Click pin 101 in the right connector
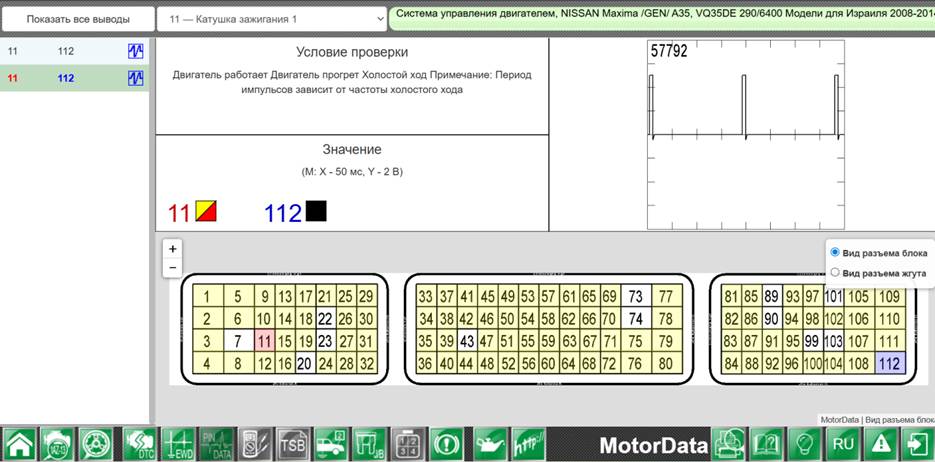 pyautogui.click(x=832, y=296)
